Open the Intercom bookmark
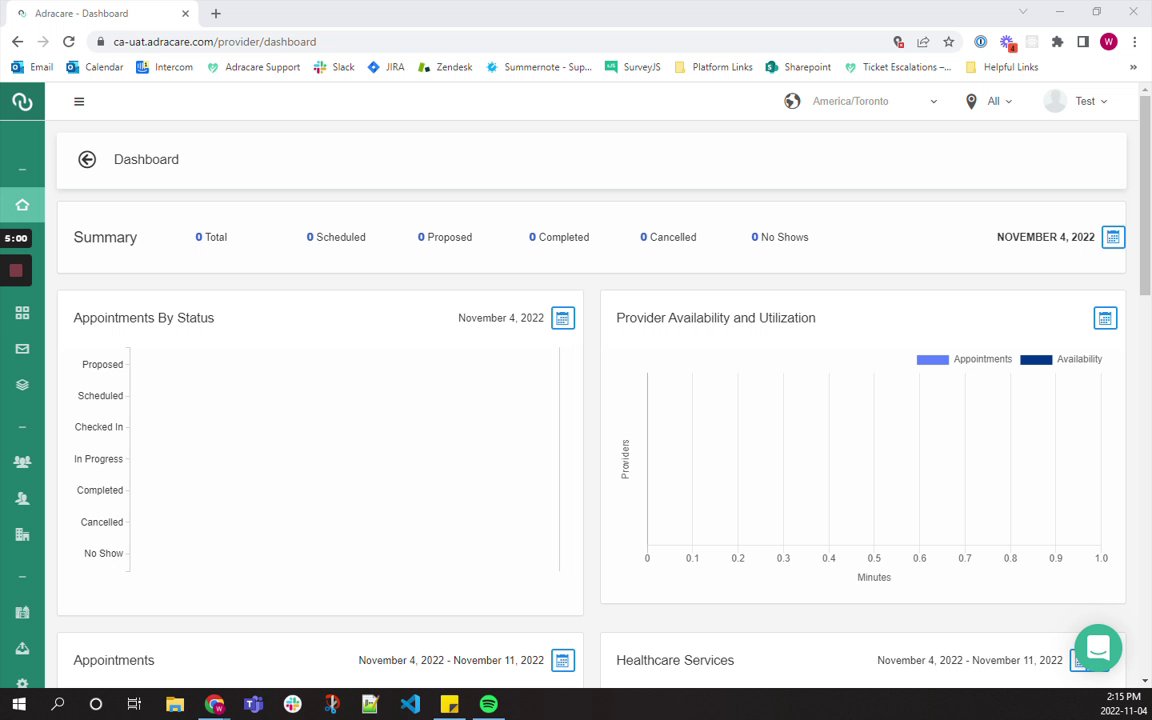The height and width of the screenshot is (720, 1152). pyautogui.click(x=165, y=67)
